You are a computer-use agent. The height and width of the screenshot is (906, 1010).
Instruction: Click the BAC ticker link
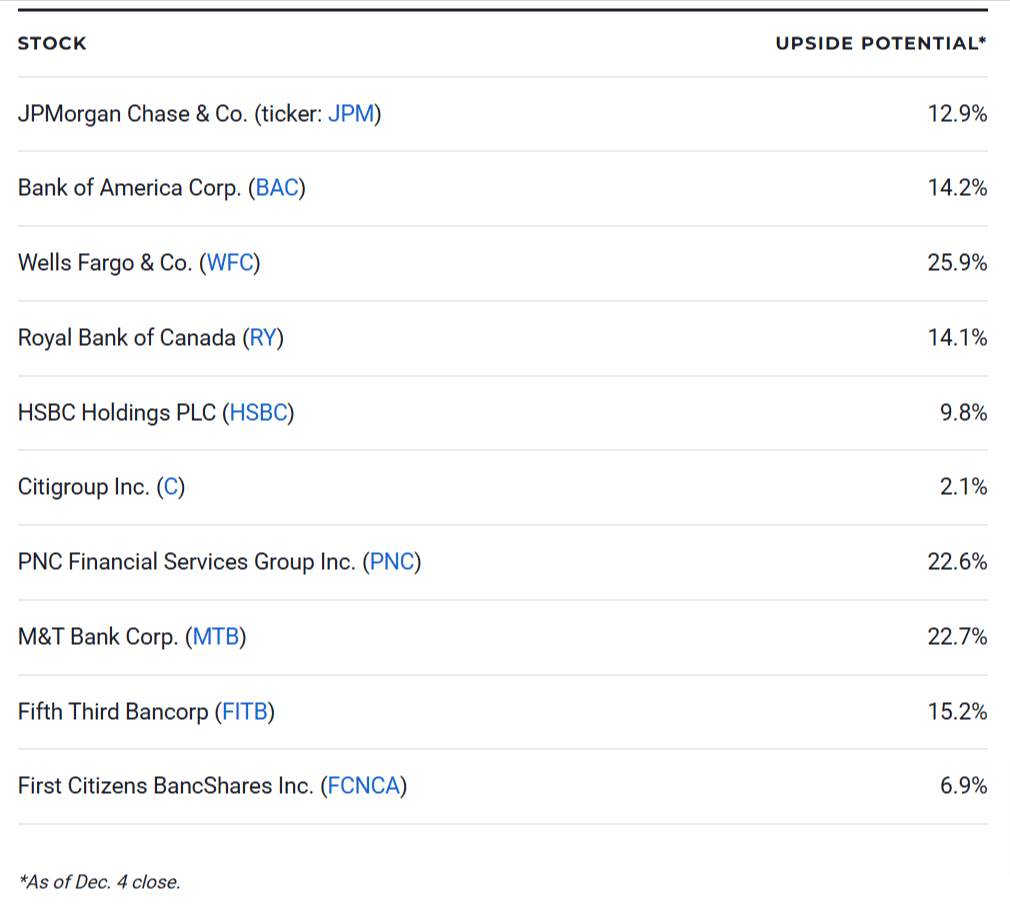click(277, 188)
